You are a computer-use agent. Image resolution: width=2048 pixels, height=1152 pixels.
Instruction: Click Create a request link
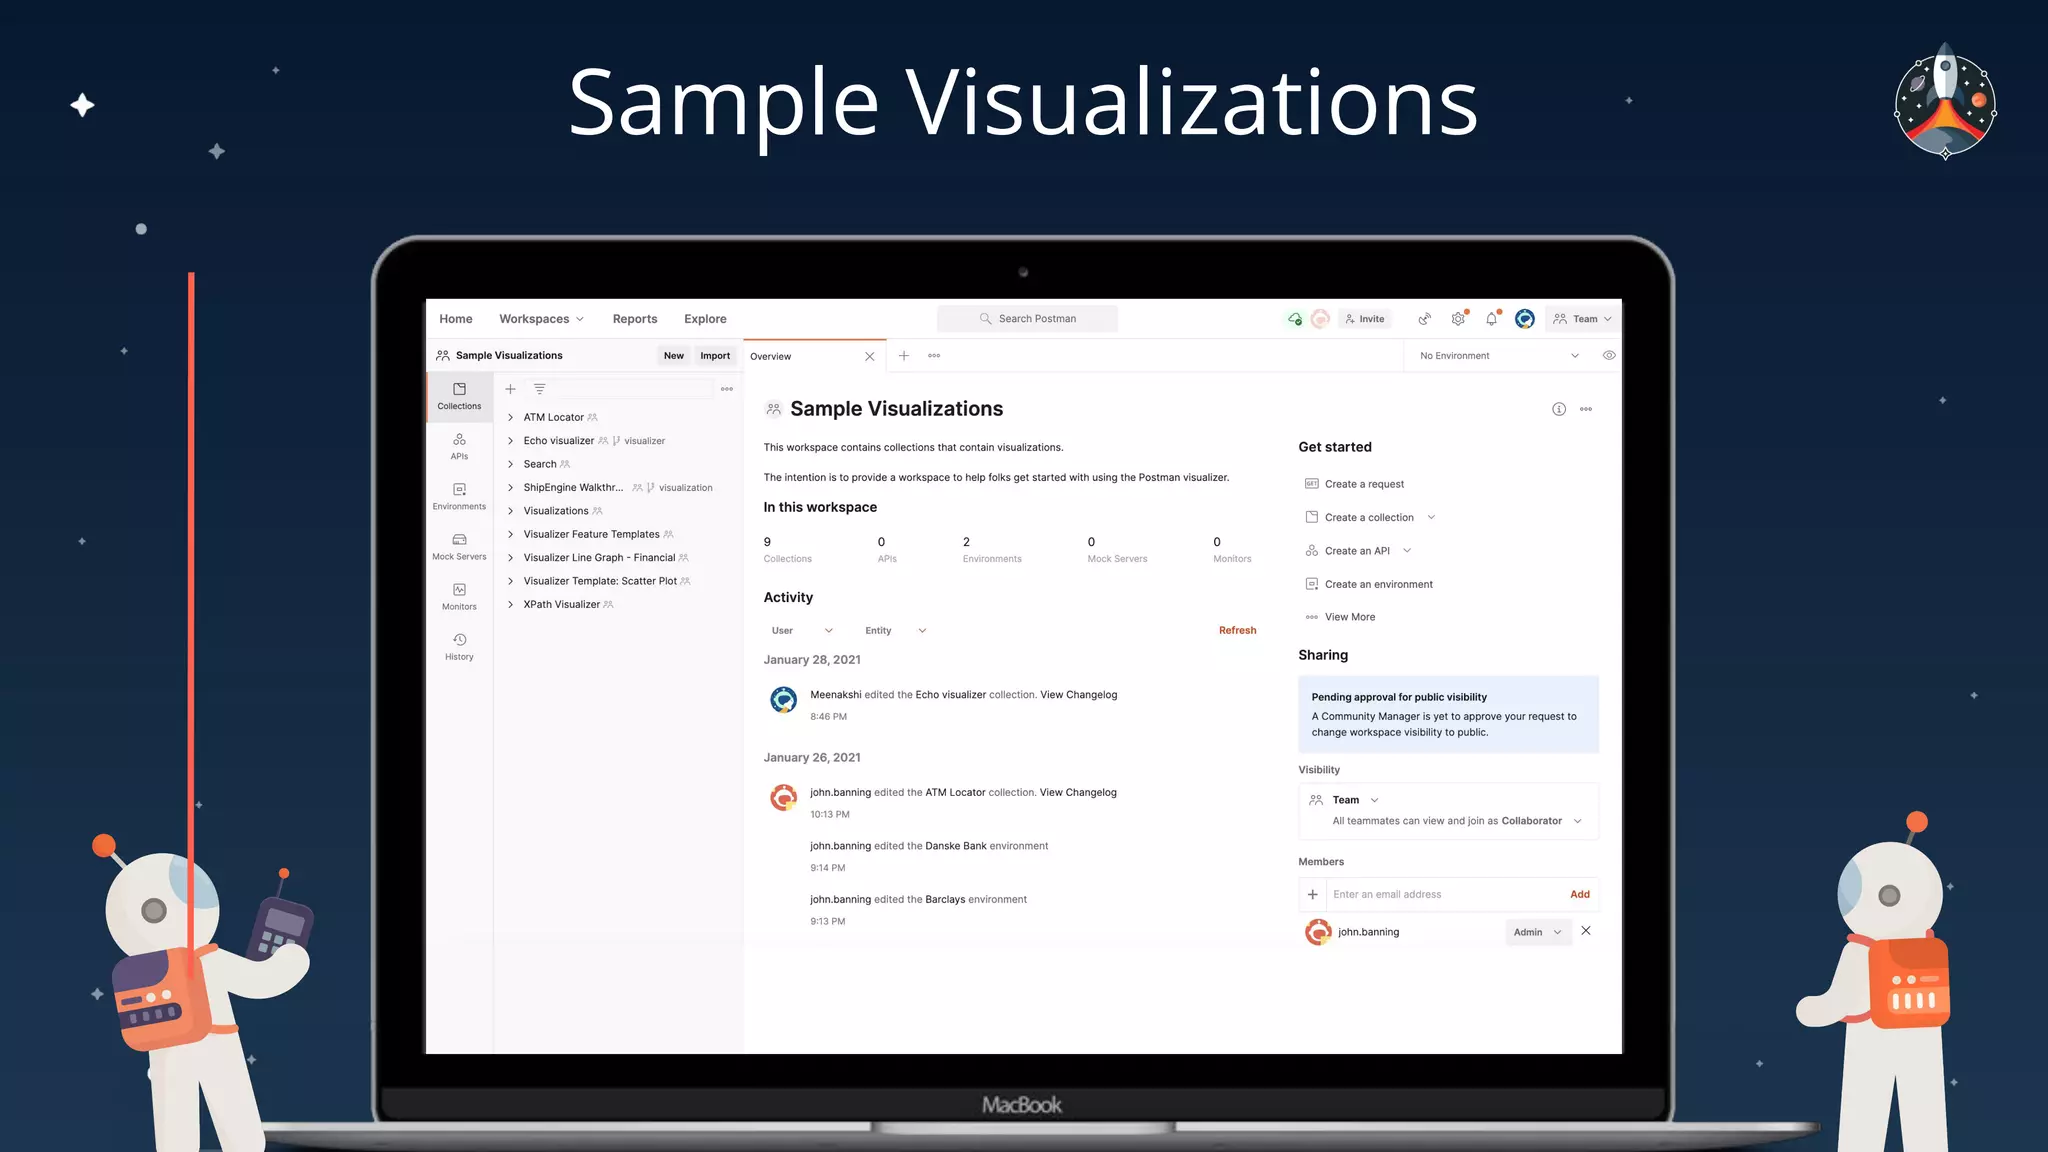[x=1354, y=484]
